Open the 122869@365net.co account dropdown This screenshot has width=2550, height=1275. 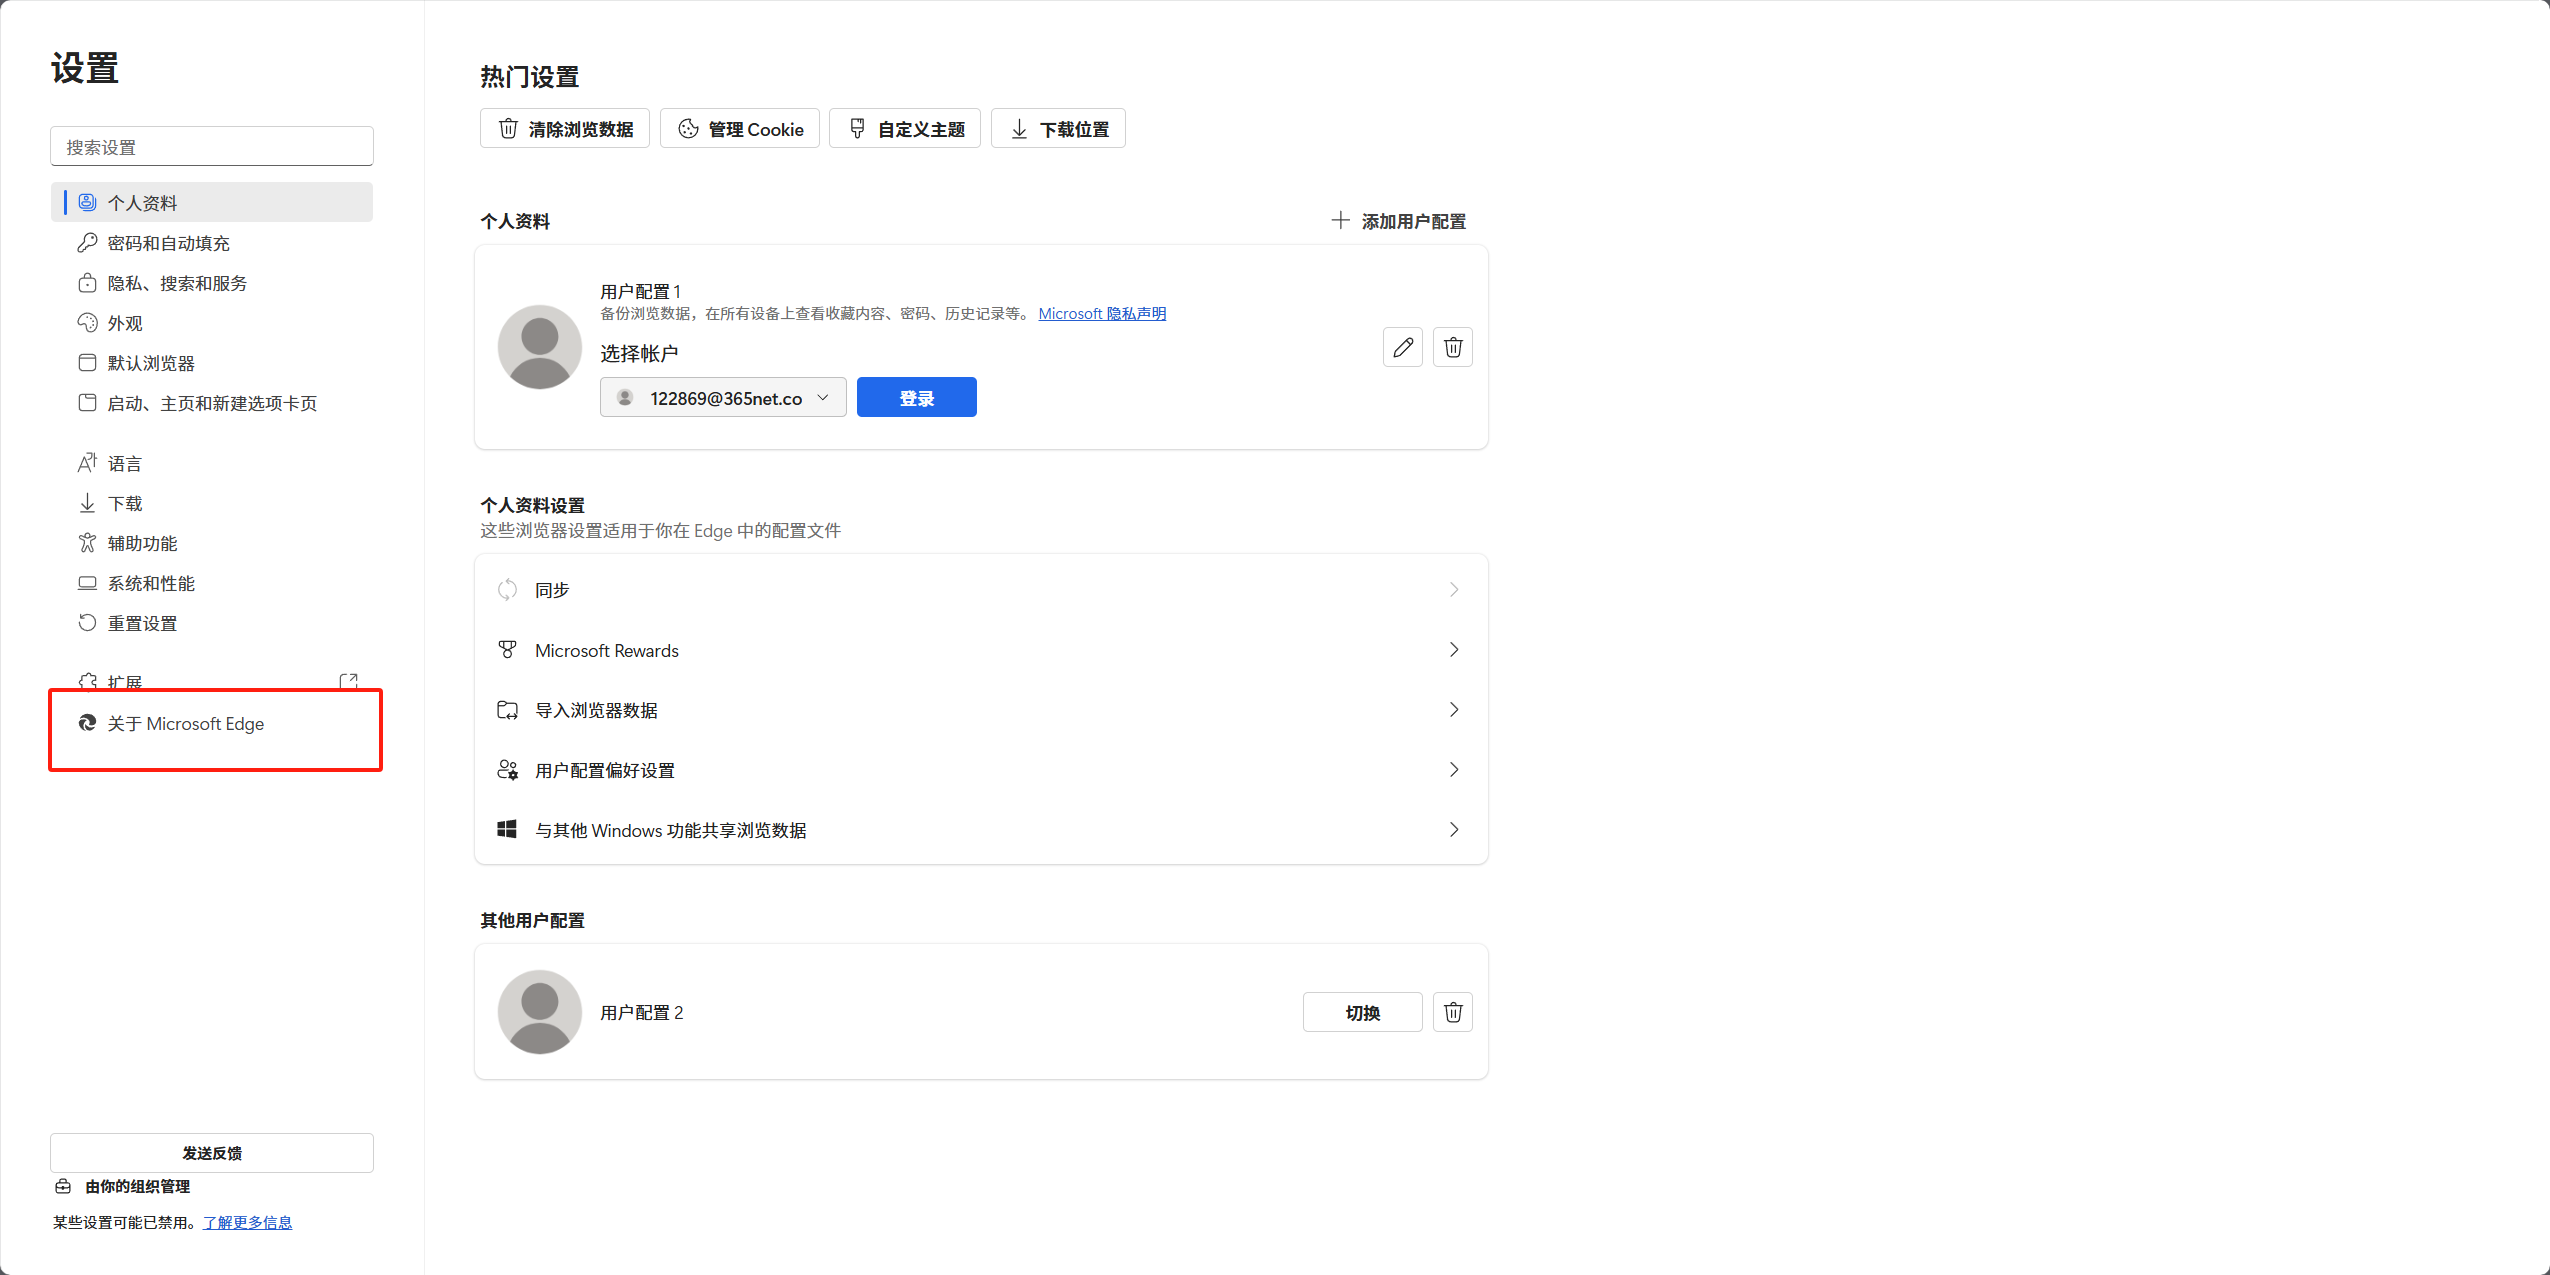(722, 397)
